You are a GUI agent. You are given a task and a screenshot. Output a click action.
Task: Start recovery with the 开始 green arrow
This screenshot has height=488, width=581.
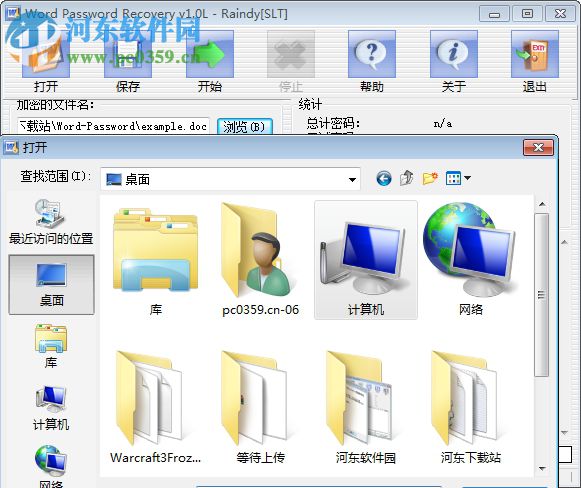click(x=210, y=54)
